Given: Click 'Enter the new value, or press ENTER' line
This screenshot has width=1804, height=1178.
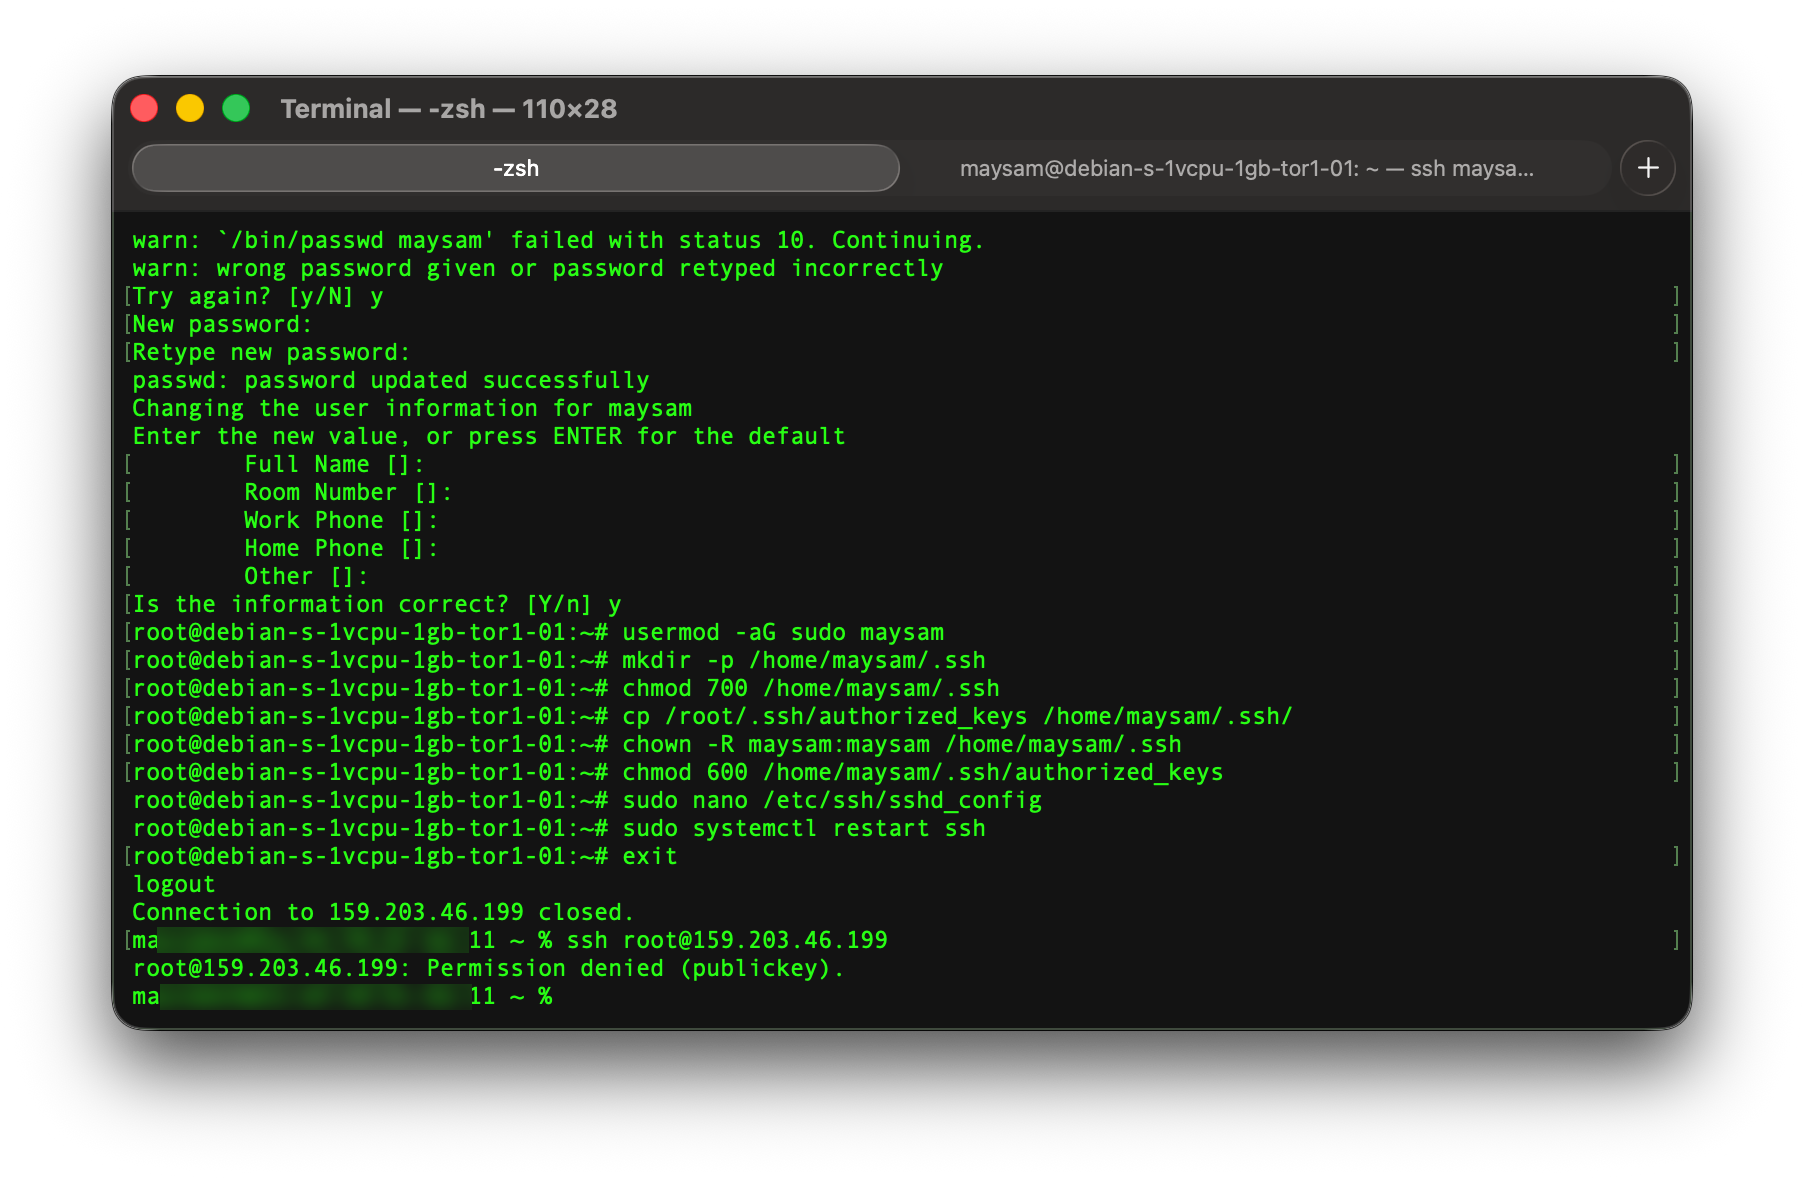Looking at the screenshot, I should (489, 437).
